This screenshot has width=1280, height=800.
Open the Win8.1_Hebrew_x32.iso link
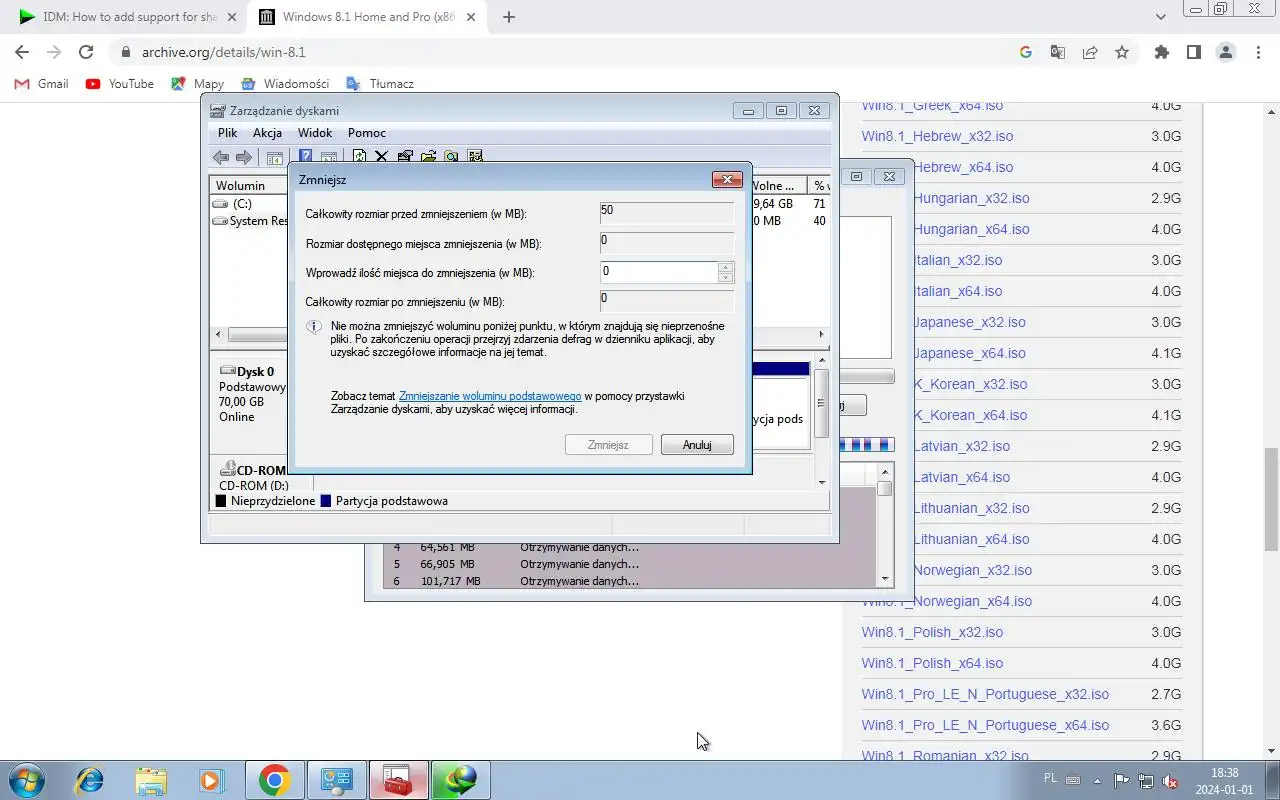click(x=937, y=136)
